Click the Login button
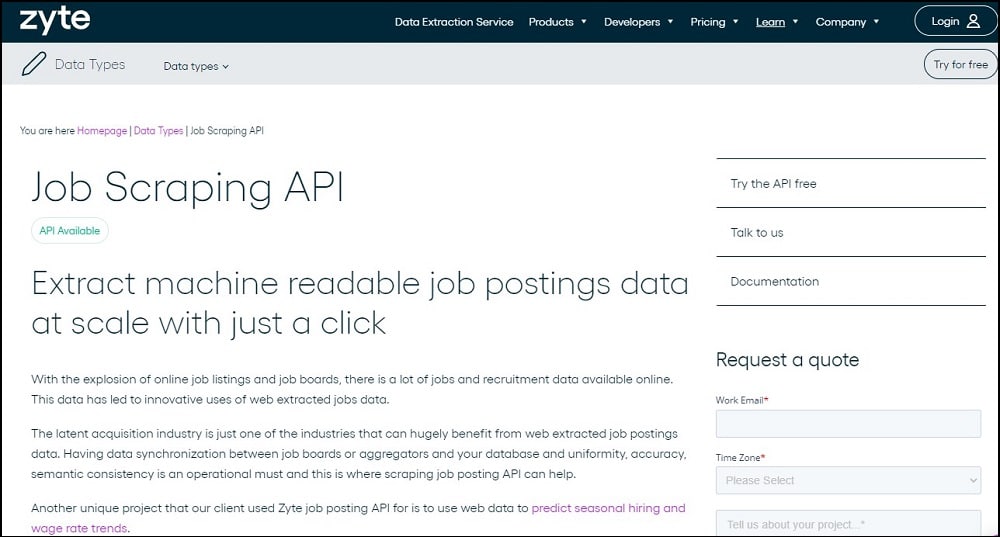1000x537 pixels. tap(955, 21)
